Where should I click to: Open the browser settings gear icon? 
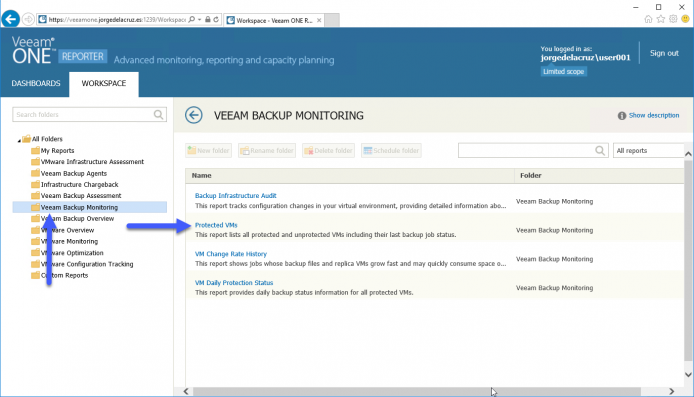click(x=673, y=19)
